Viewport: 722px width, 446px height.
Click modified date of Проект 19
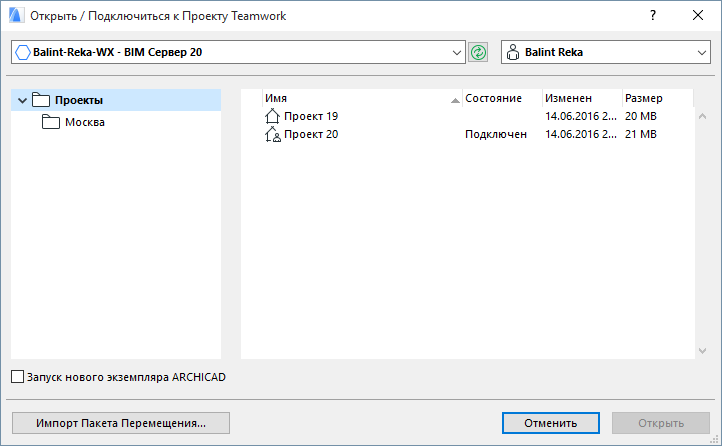point(581,116)
